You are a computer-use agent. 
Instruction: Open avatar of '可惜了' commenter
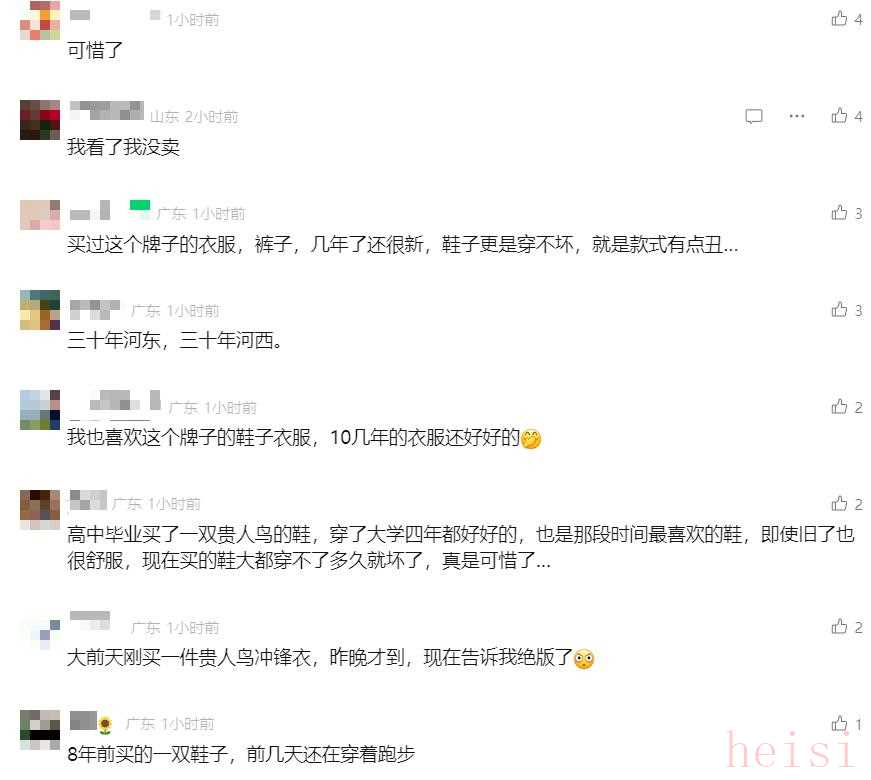coord(40,20)
